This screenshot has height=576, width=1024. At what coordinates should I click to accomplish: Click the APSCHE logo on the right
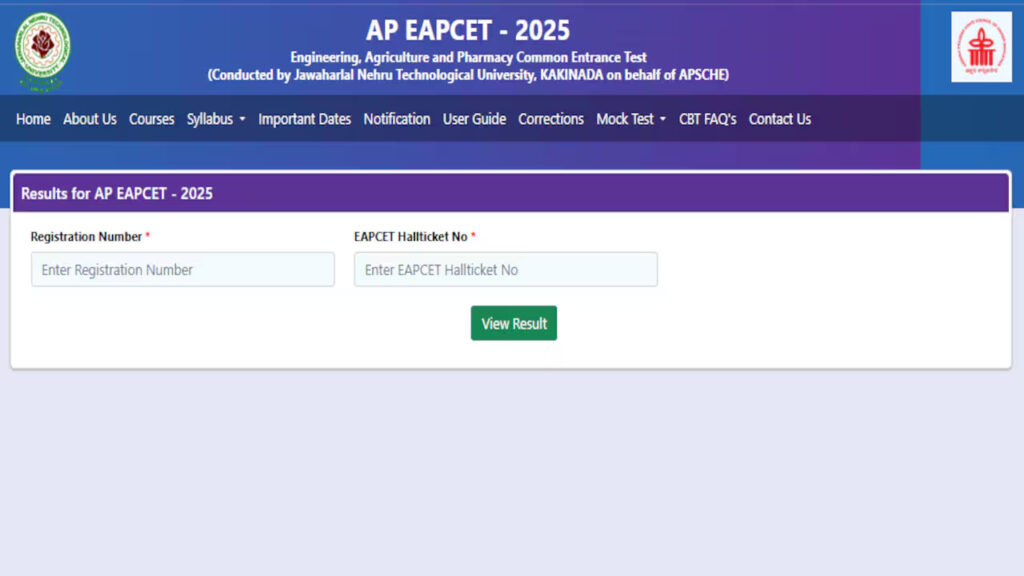coord(980,47)
